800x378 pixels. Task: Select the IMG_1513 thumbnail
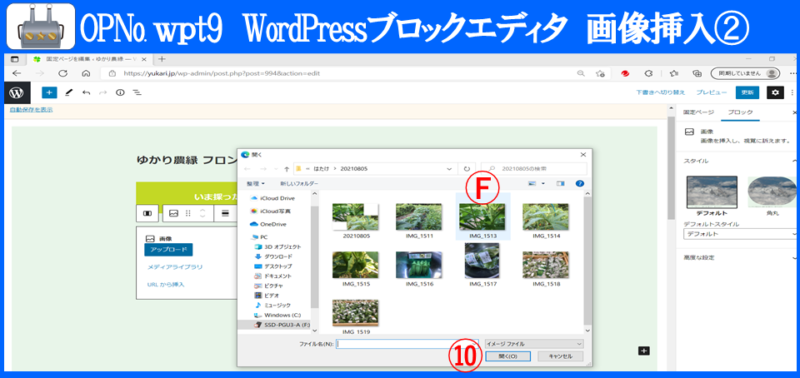pos(482,217)
